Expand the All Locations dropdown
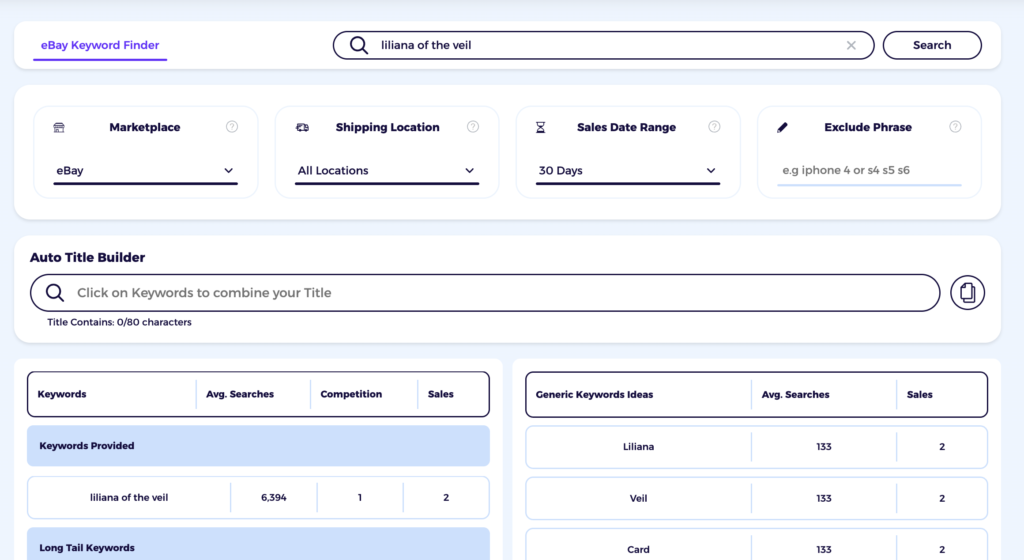 [387, 170]
